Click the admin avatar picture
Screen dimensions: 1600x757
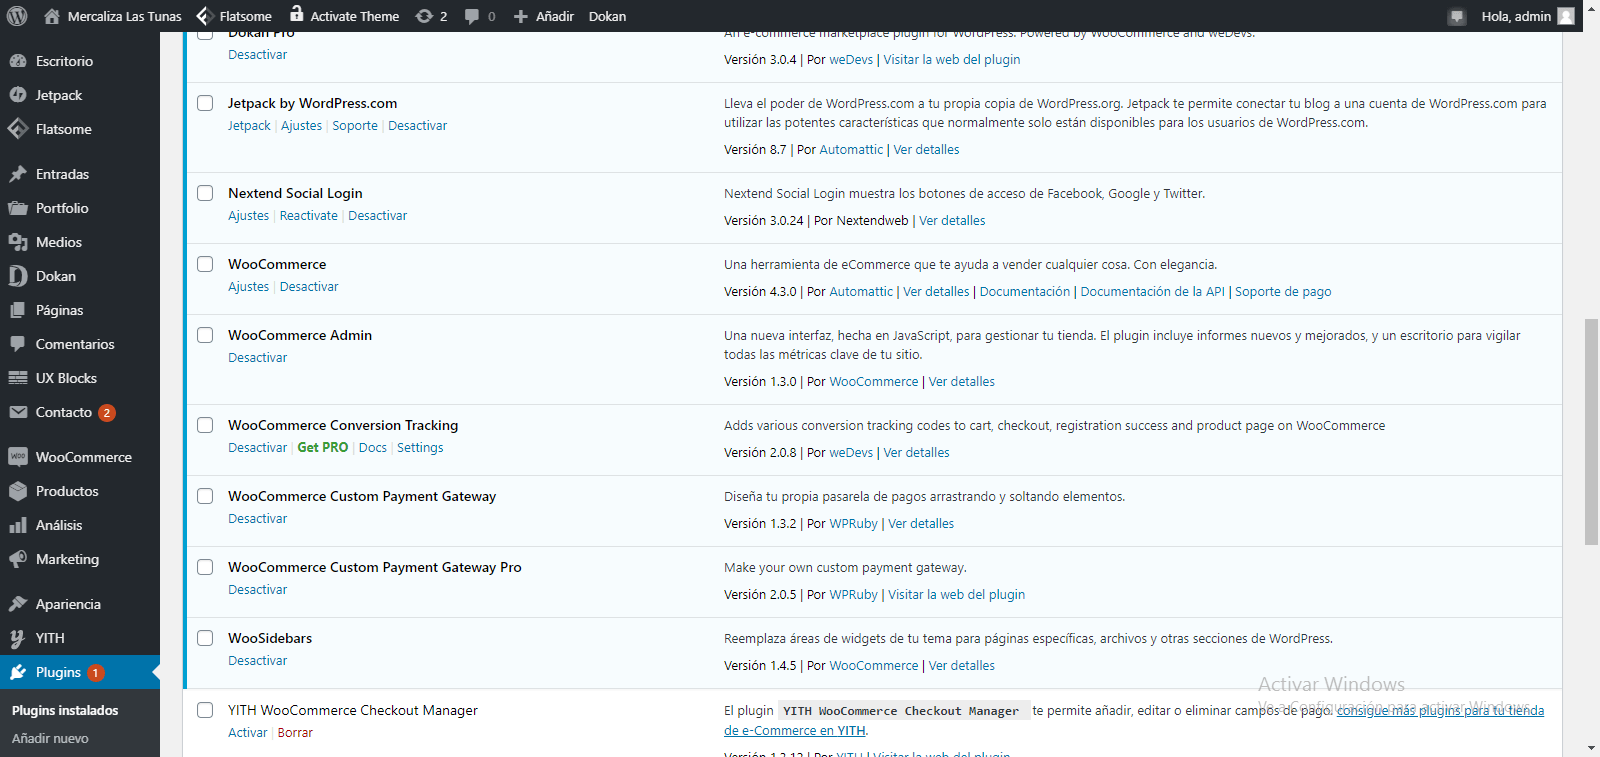pyautogui.click(x=1566, y=16)
